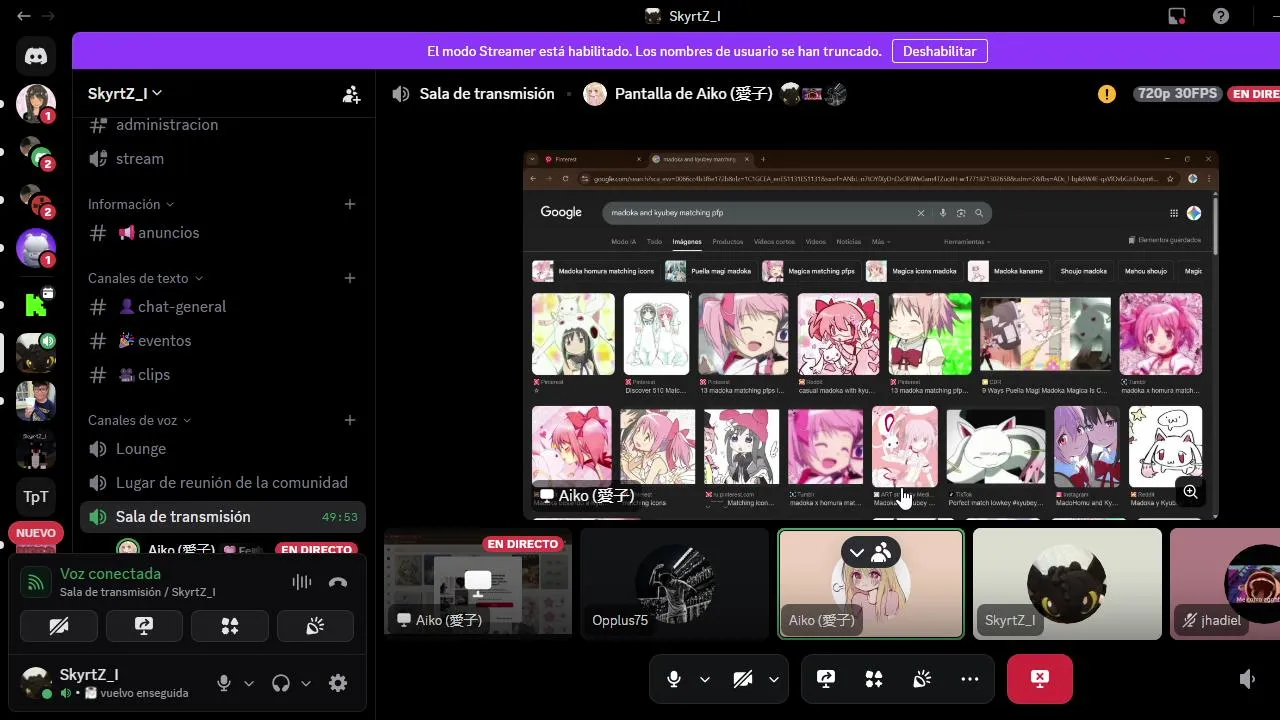Adjust stream volume speaker icon
Viewport: 1280px width, 720px height.
[x=1247, y=679]
